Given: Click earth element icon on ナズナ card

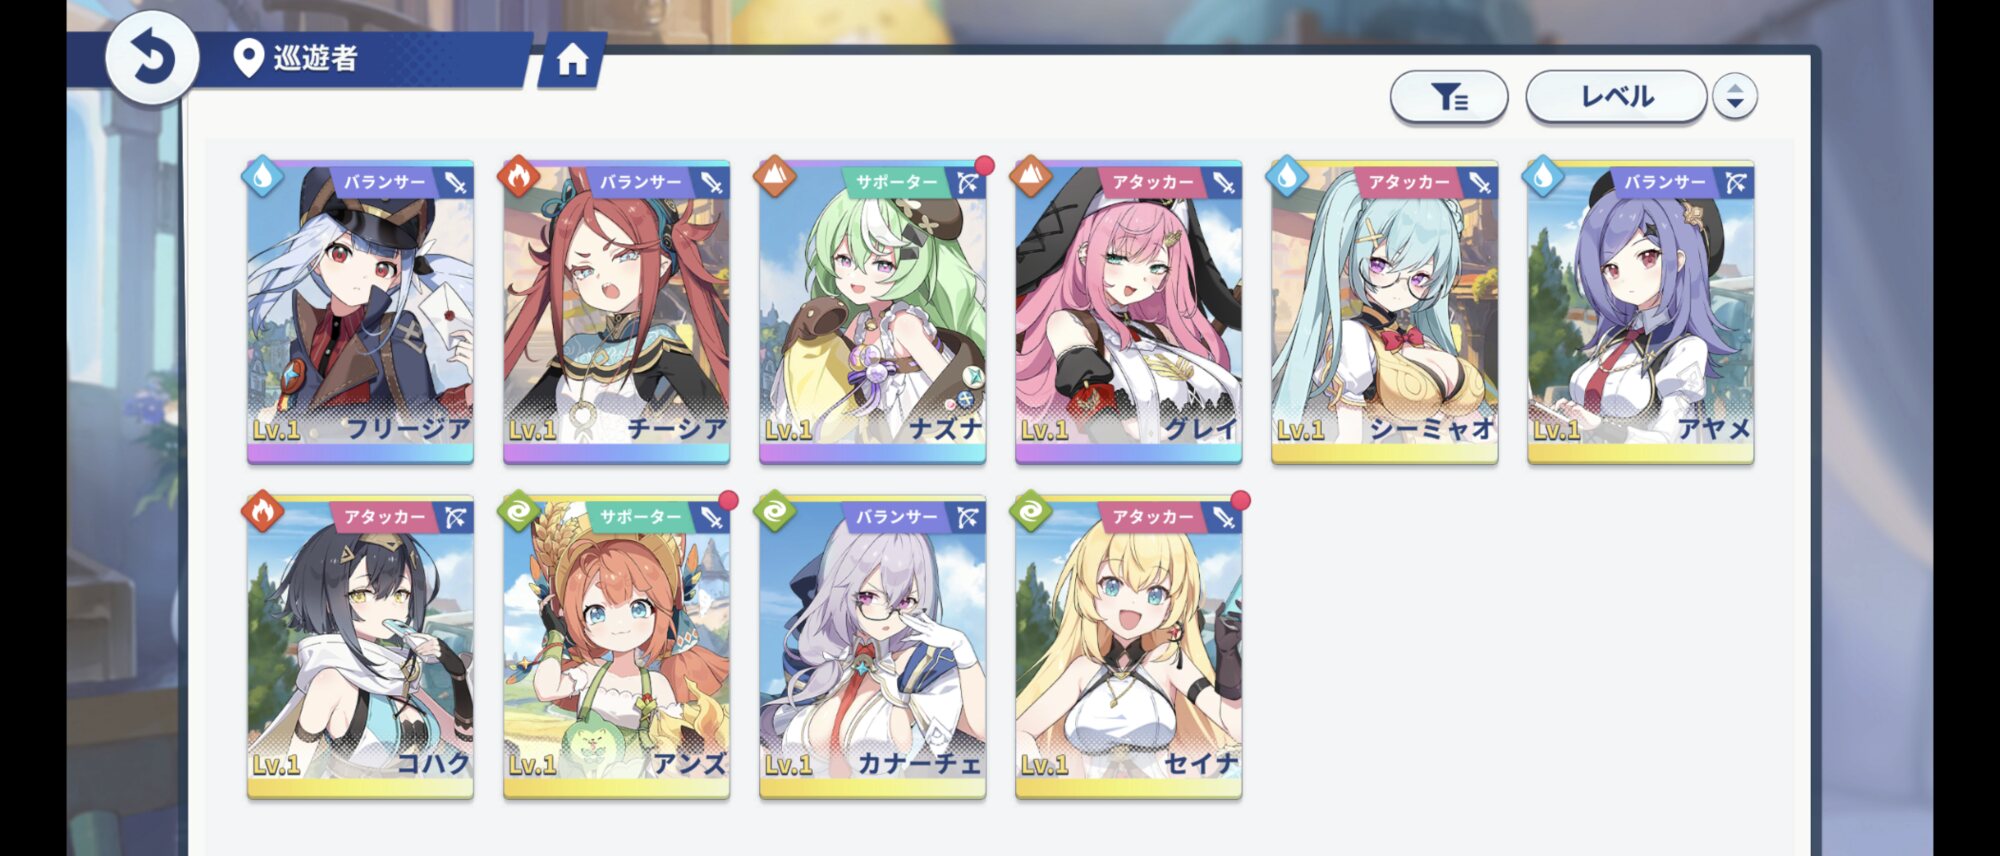Looking at the screenshot, I should 775,177.
